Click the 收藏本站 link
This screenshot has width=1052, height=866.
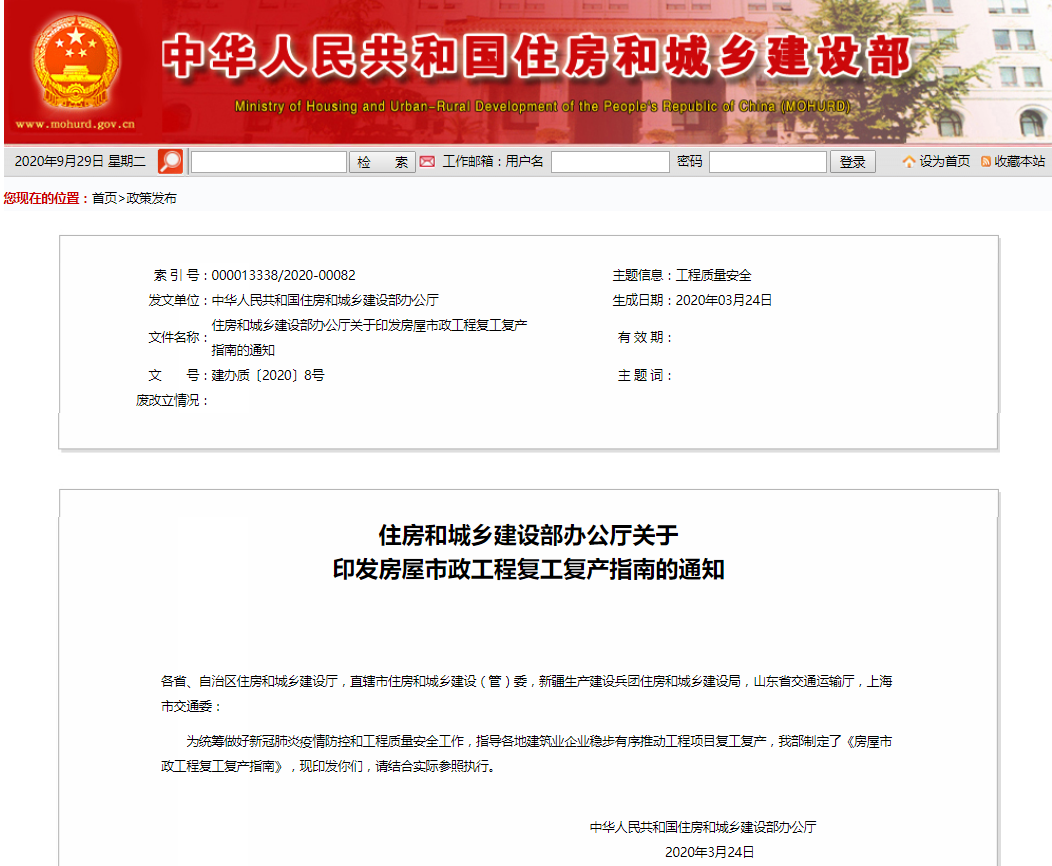(x=1019, y=161)
